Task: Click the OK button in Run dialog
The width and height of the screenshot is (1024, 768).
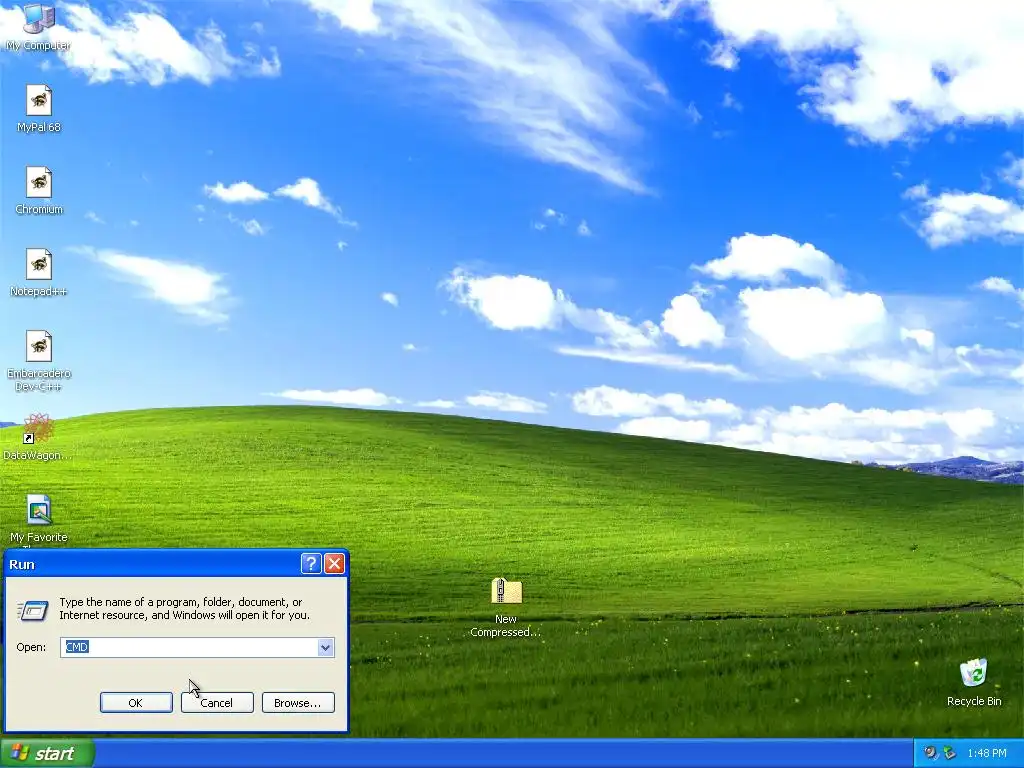Action: tap(136, 703)
